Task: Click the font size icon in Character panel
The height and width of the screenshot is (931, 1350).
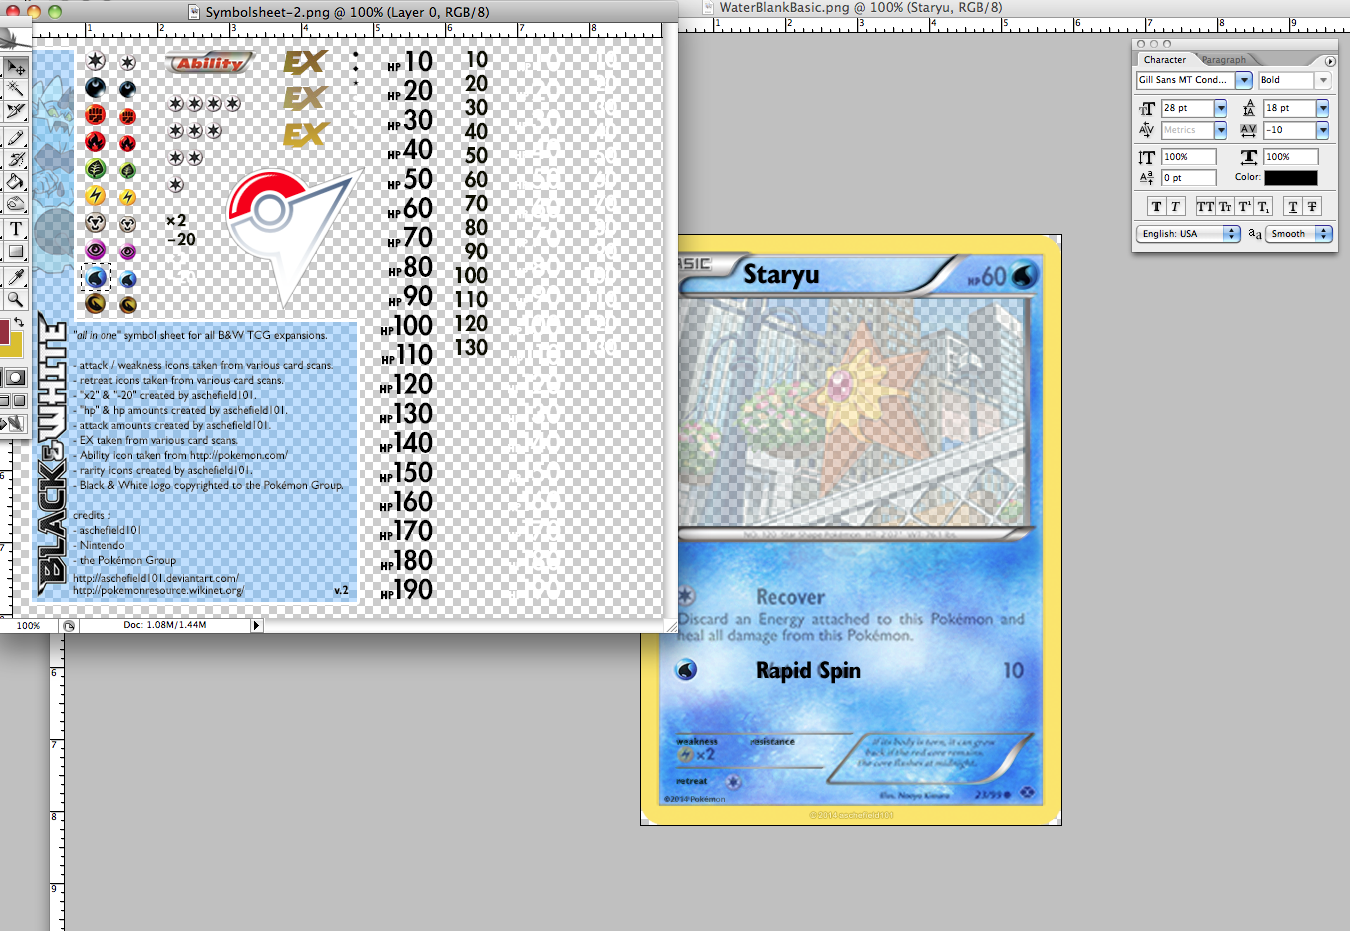Action: pyautogui.click(x=1147, y=108)
